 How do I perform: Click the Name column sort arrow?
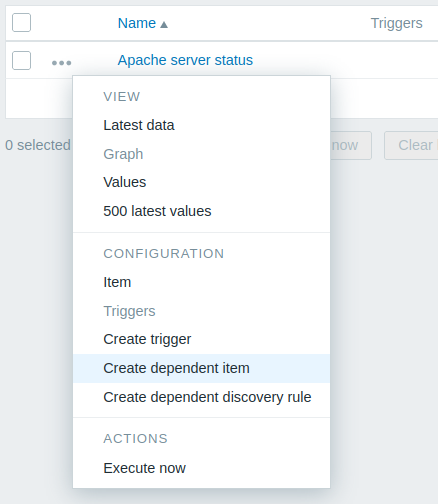[164, 25]
